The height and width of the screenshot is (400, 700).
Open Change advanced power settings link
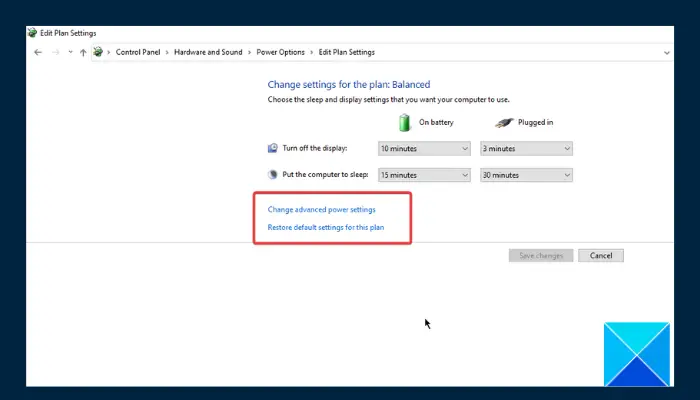pos(321,209)
